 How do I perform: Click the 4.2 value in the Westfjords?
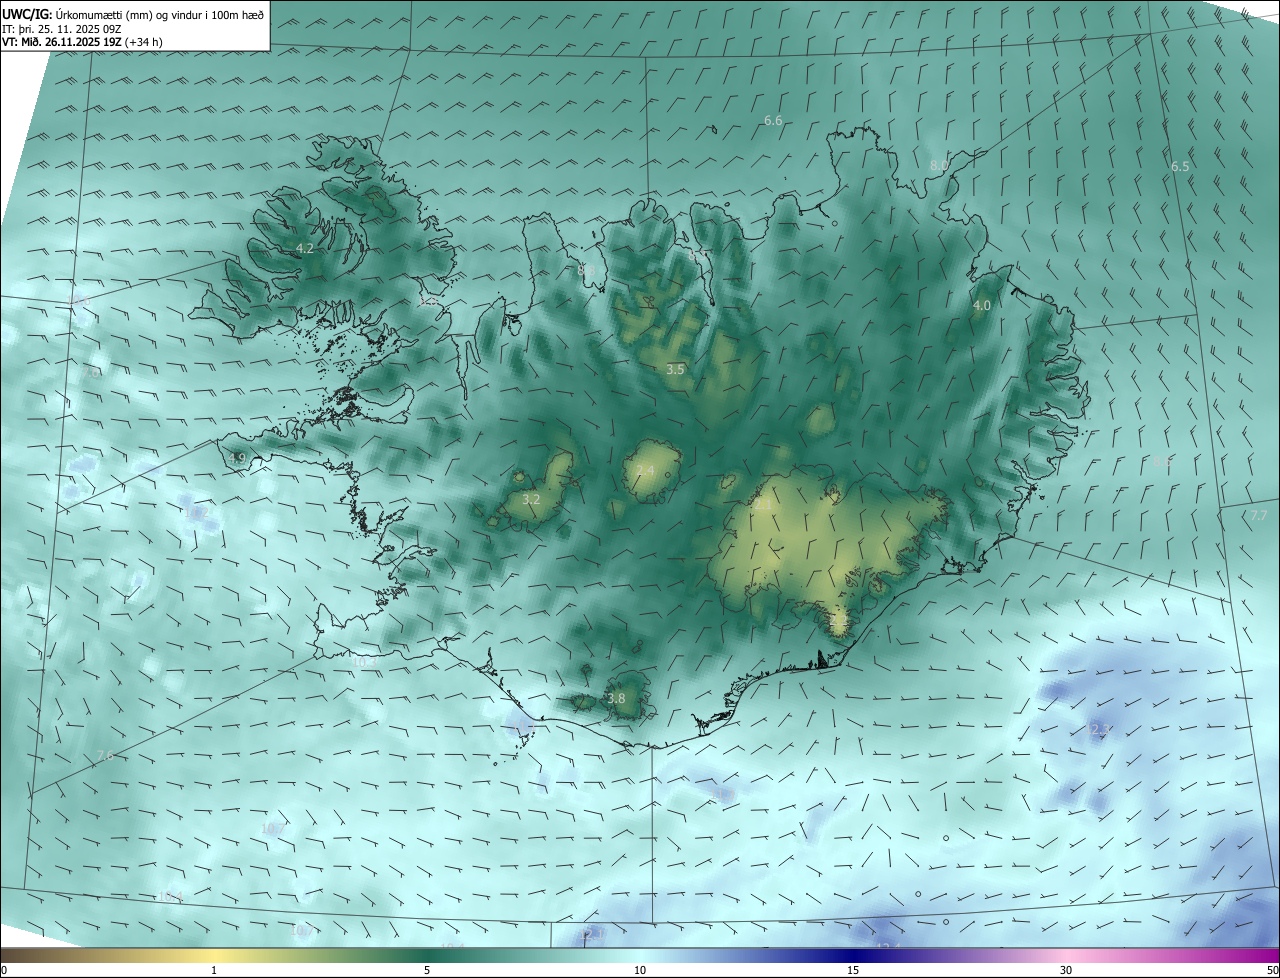click(305, 248)
